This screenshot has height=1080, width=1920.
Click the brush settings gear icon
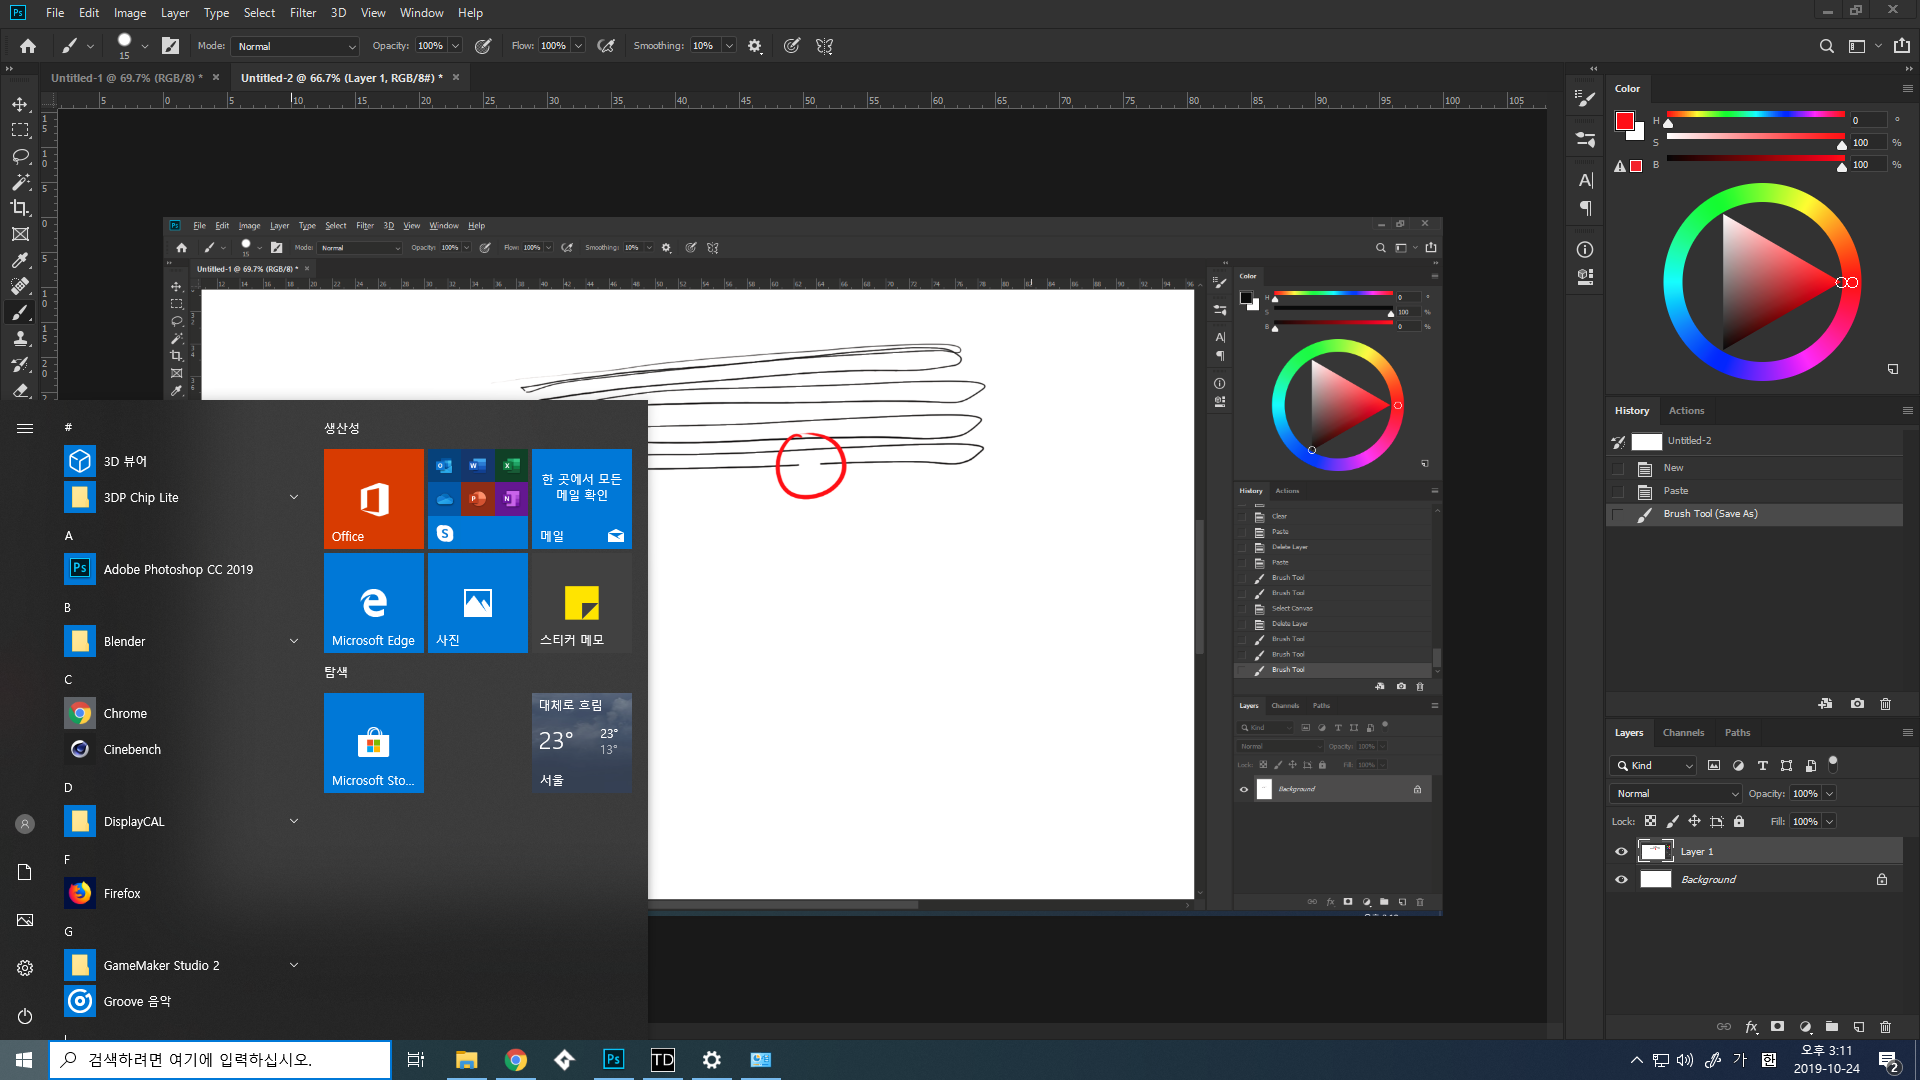pyautogui.click(x=755, y=46)
